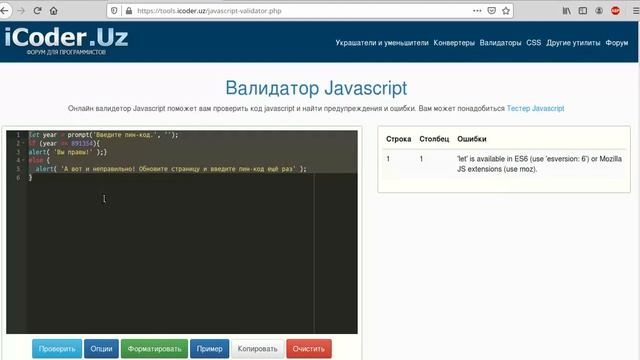640x360 pixels.
Task: Collapse the if block fold arrow on line 2
Action: click(23, 144)
